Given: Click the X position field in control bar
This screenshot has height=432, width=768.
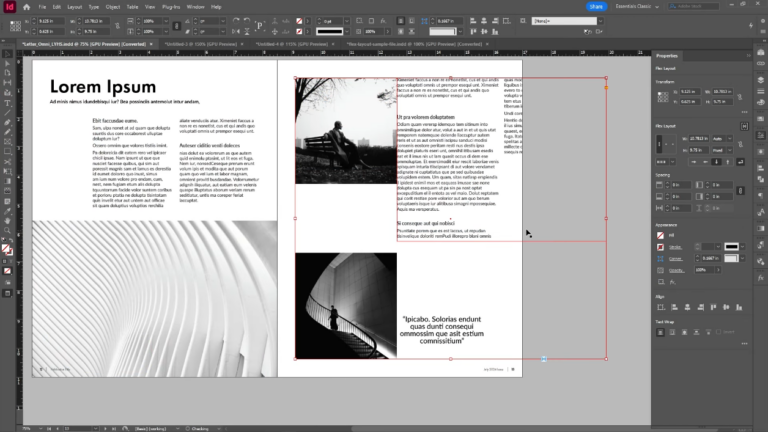Looking at the screenshot, I should coord(50,21).
